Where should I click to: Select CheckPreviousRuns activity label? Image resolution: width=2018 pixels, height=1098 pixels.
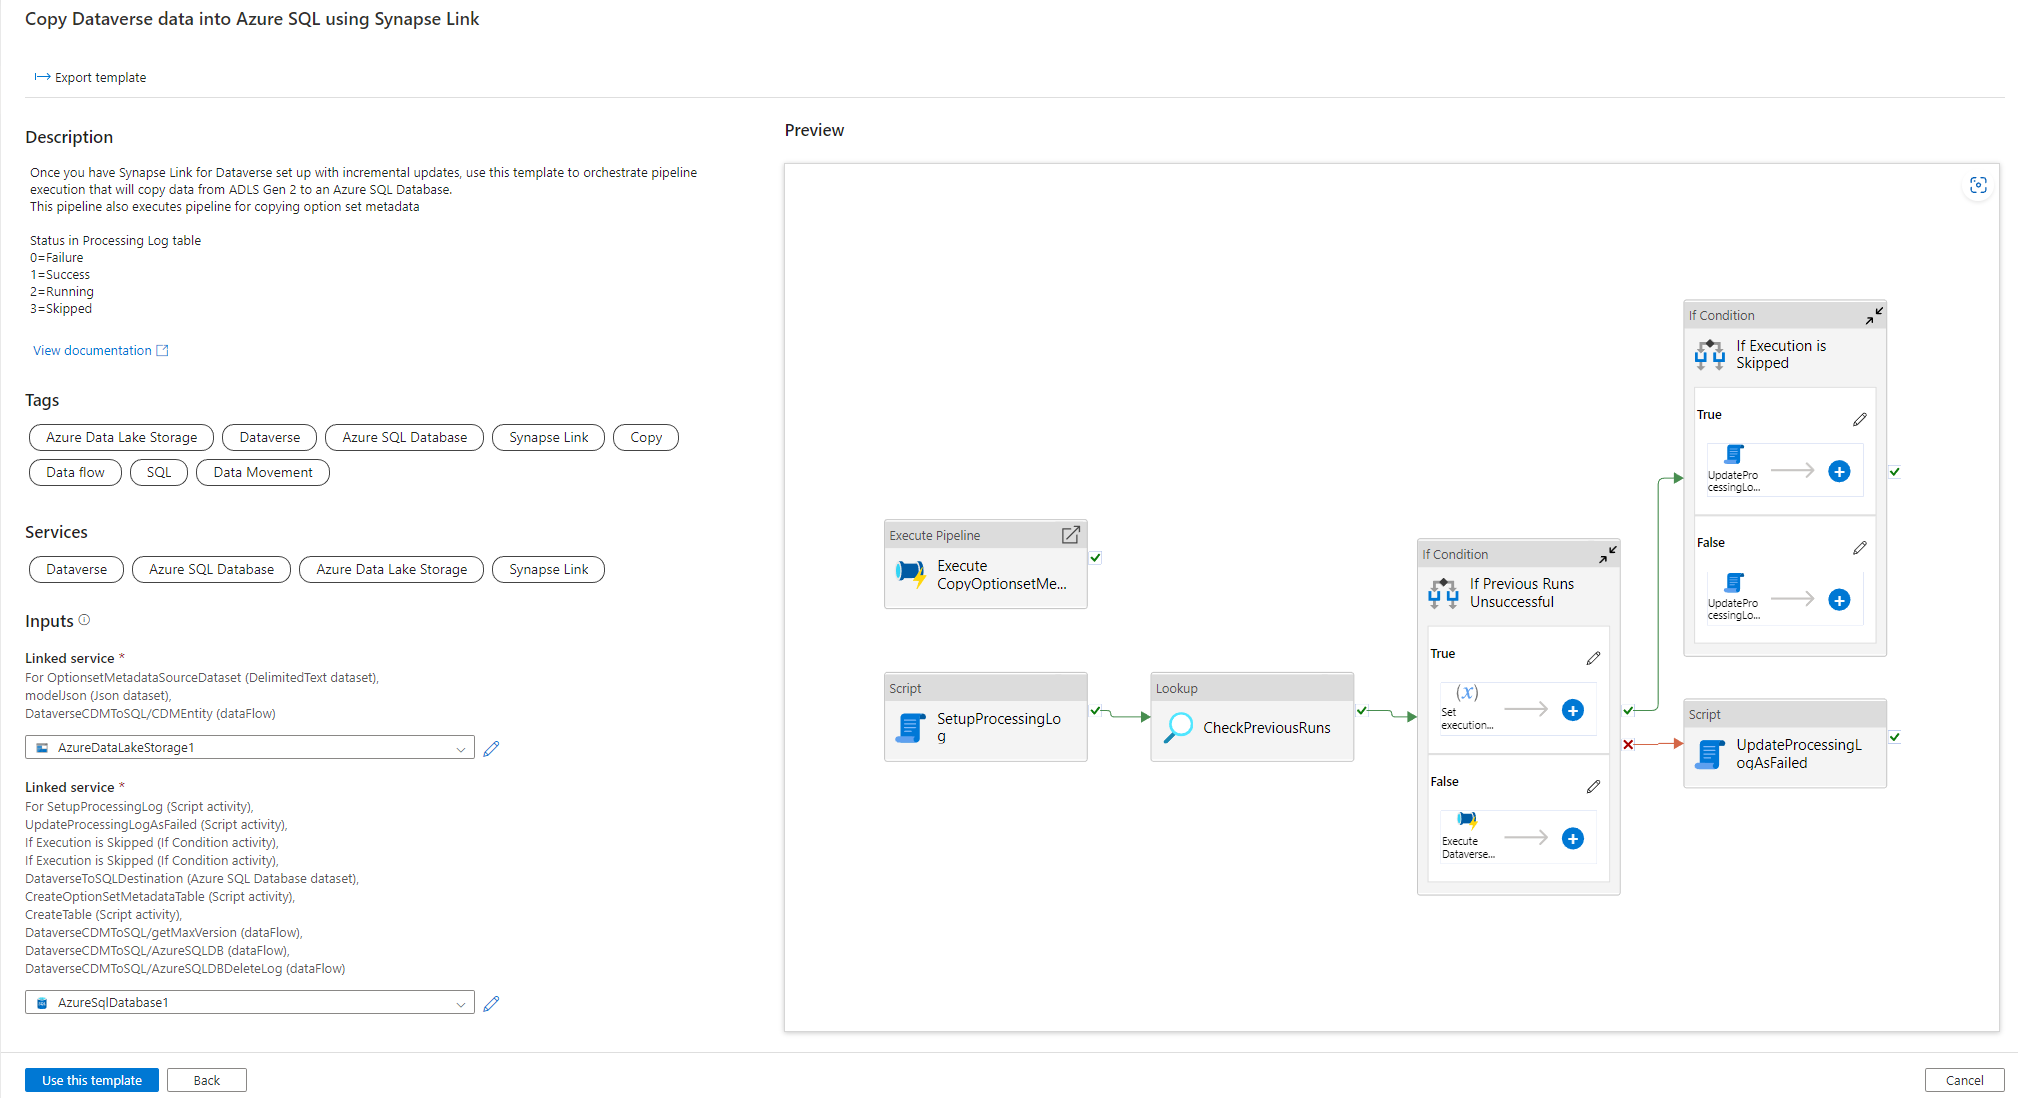pos(1267,727)
